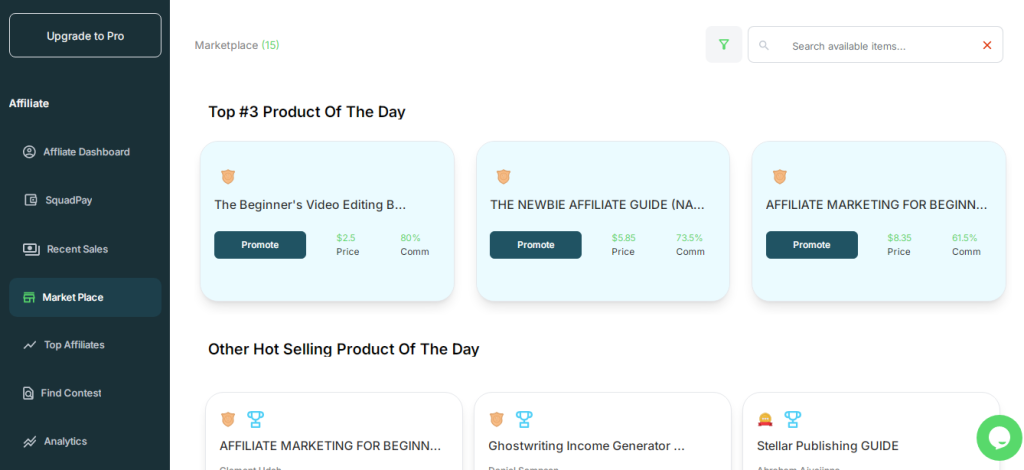Promote the $8.35 Affiliate Marketing product

click(812, 245)
